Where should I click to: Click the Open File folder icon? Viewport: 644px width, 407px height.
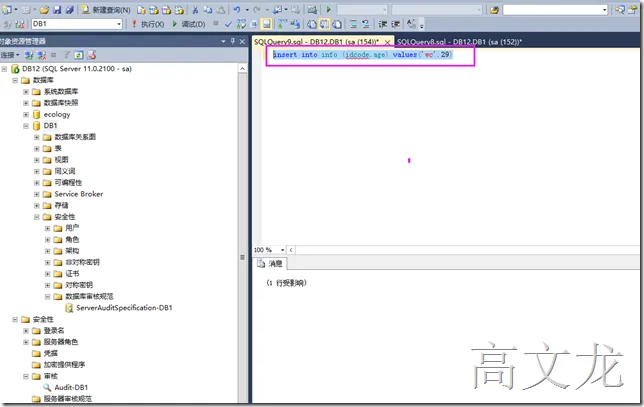click(x=44, y=10)
